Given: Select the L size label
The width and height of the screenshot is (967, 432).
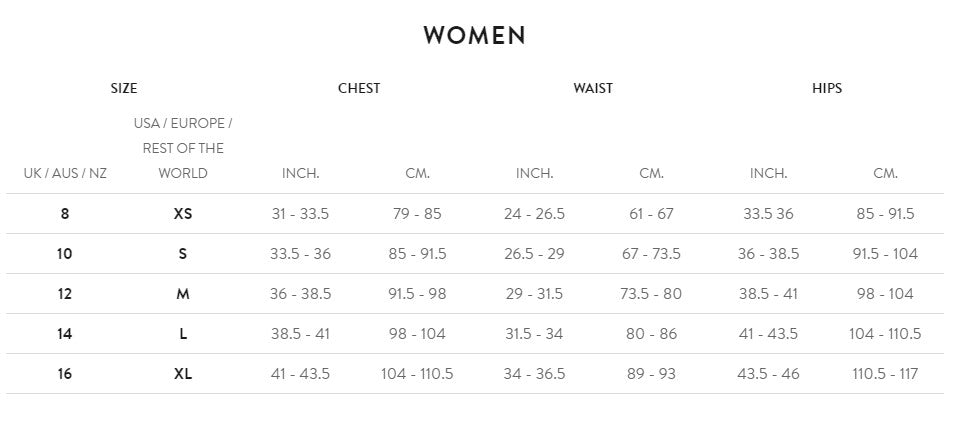Looking at the screenshot, I should pyautogui.click(x=183, y=334).
